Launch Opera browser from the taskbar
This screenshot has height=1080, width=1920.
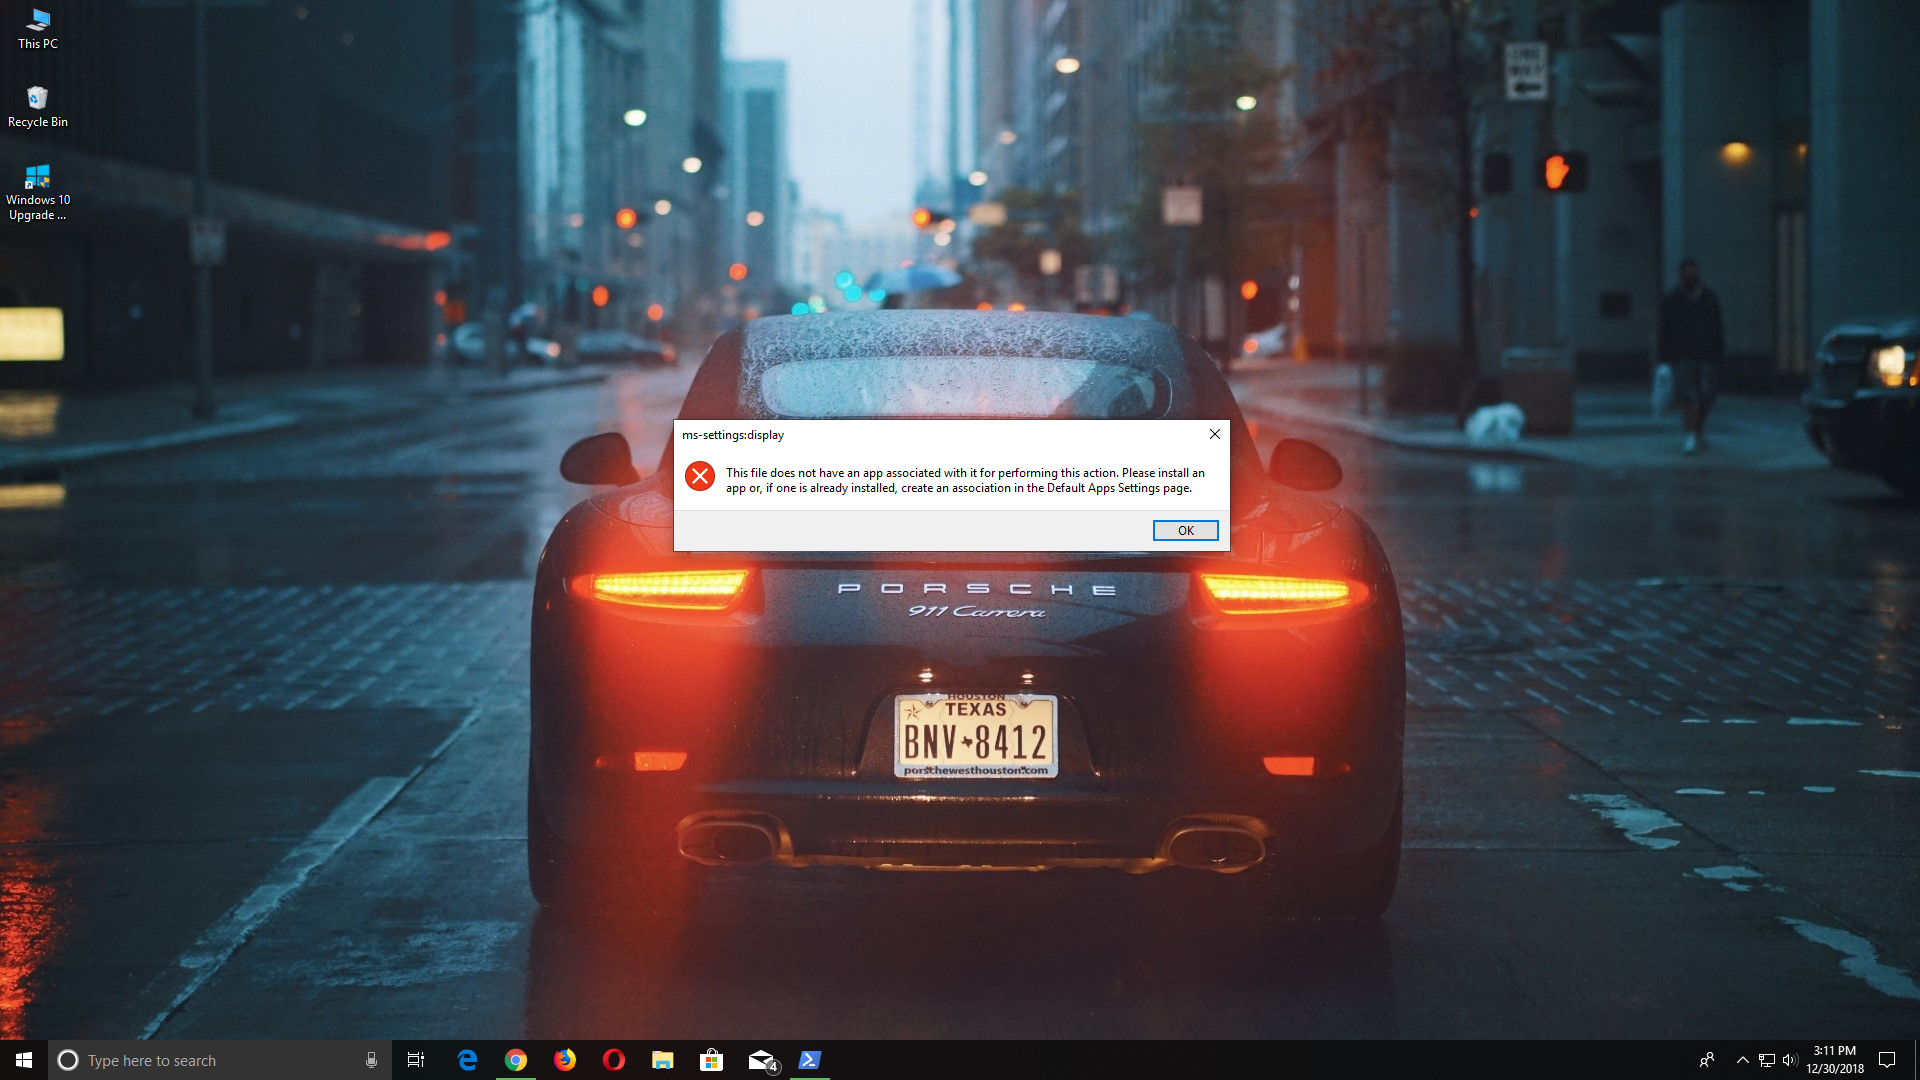click(x=614, y=1060)
